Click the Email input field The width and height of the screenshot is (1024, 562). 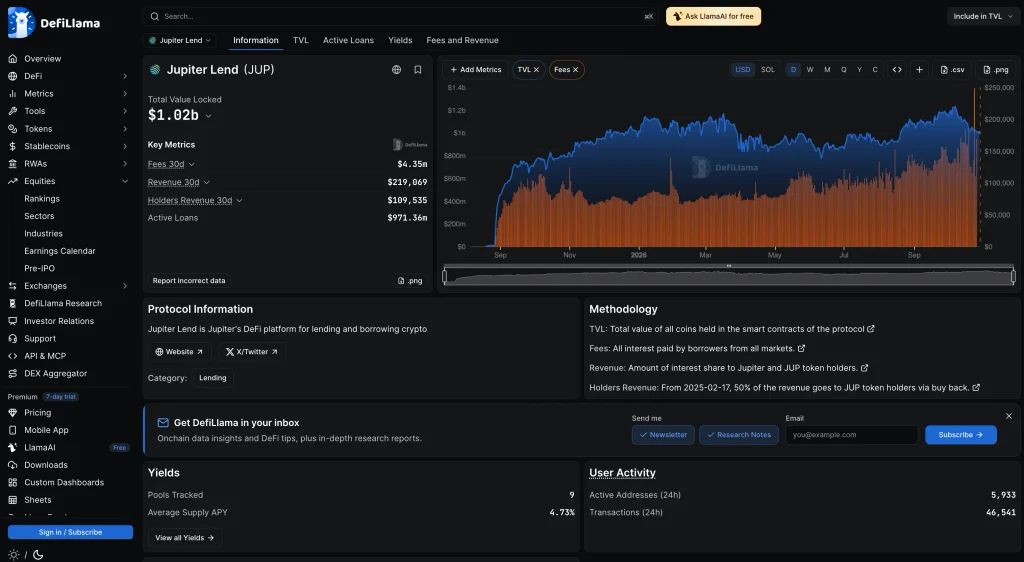[x=852, y=435]
